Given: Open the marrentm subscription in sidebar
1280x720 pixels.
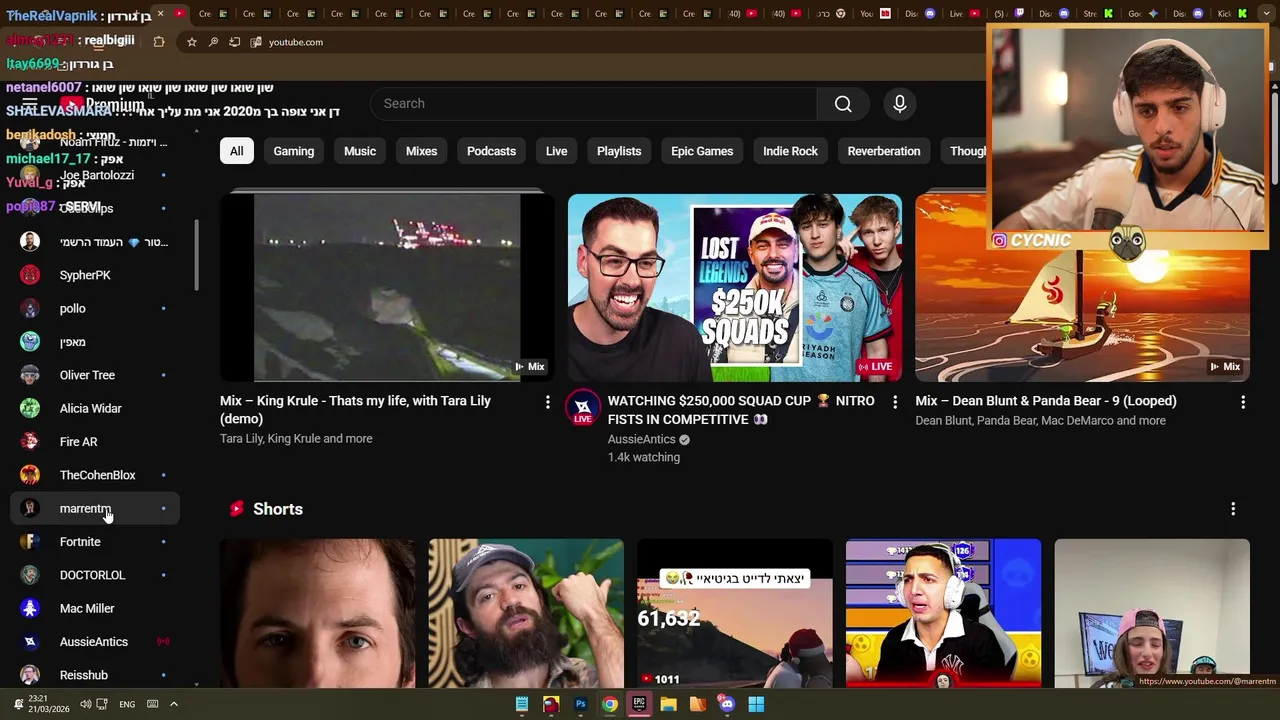Looking at the screenshot, I should click(95, 509).
